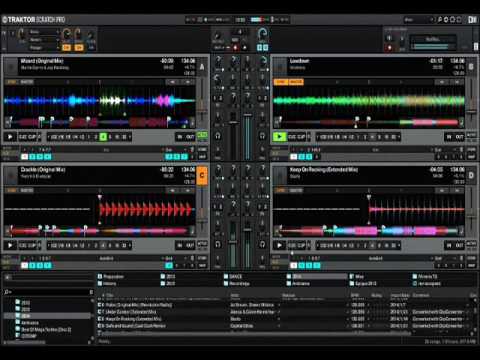Toggle SYNC on deck A

11,82
